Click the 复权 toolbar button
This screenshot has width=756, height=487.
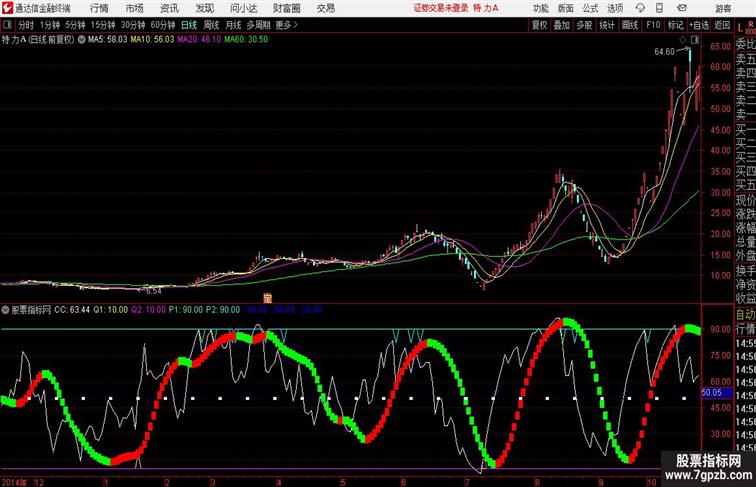click(539, 25)
